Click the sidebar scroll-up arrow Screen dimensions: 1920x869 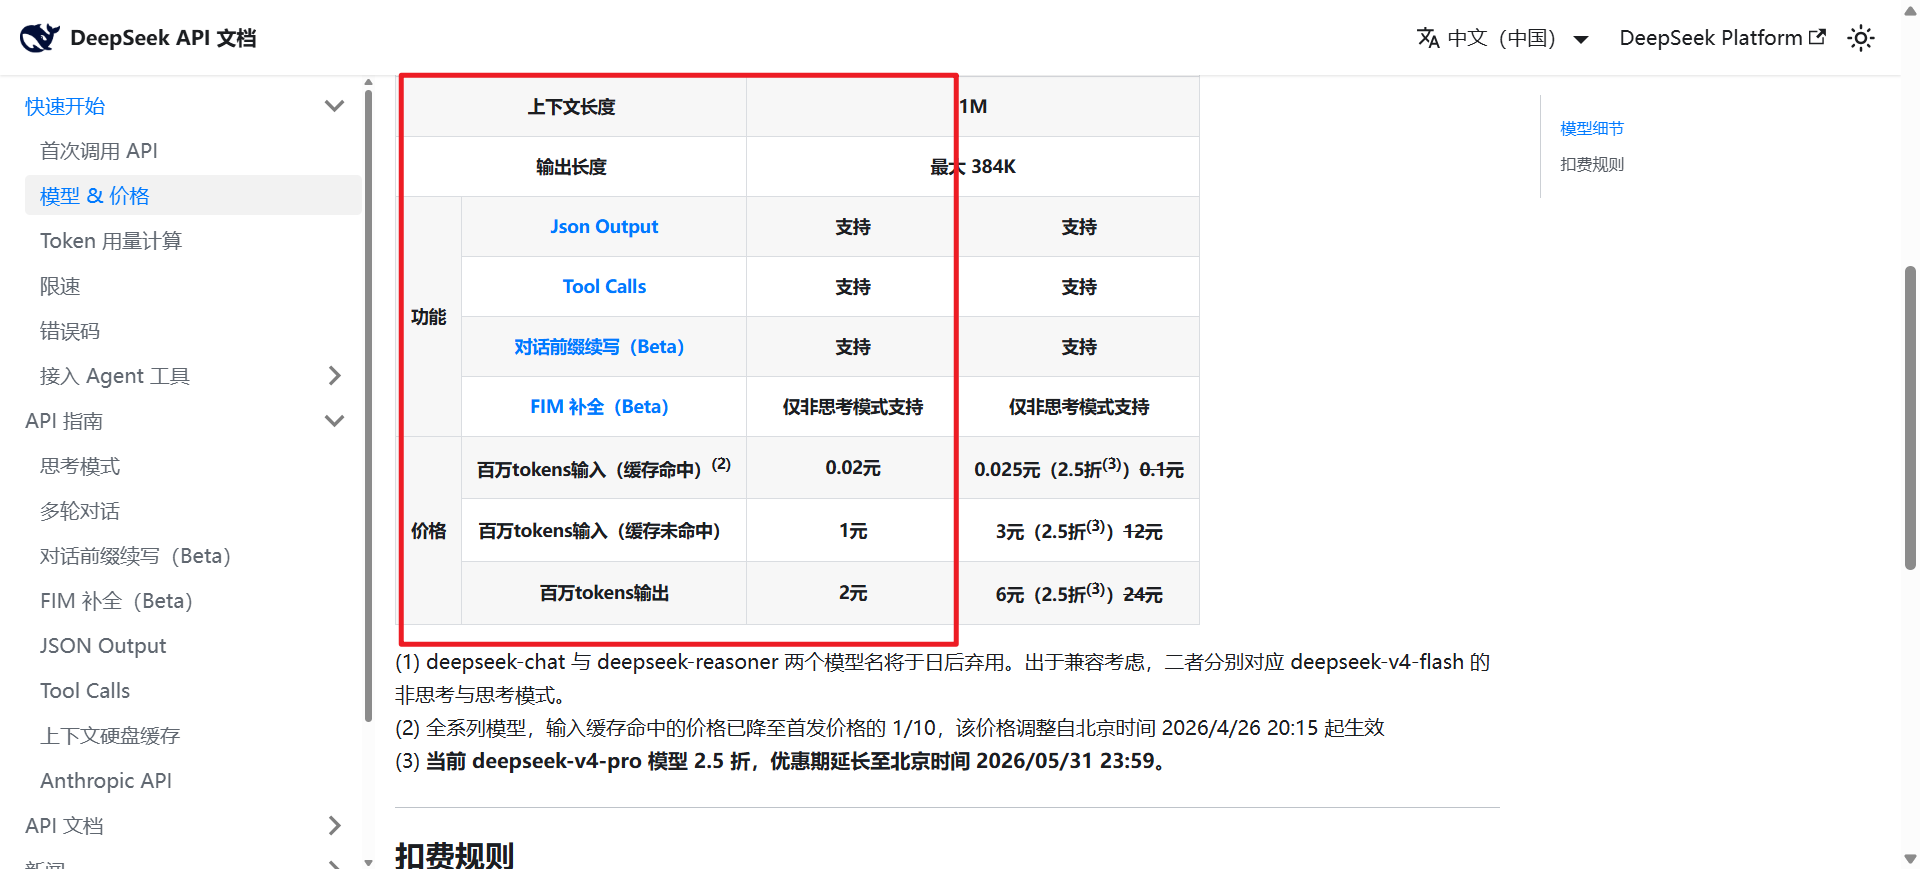[368, 82]
